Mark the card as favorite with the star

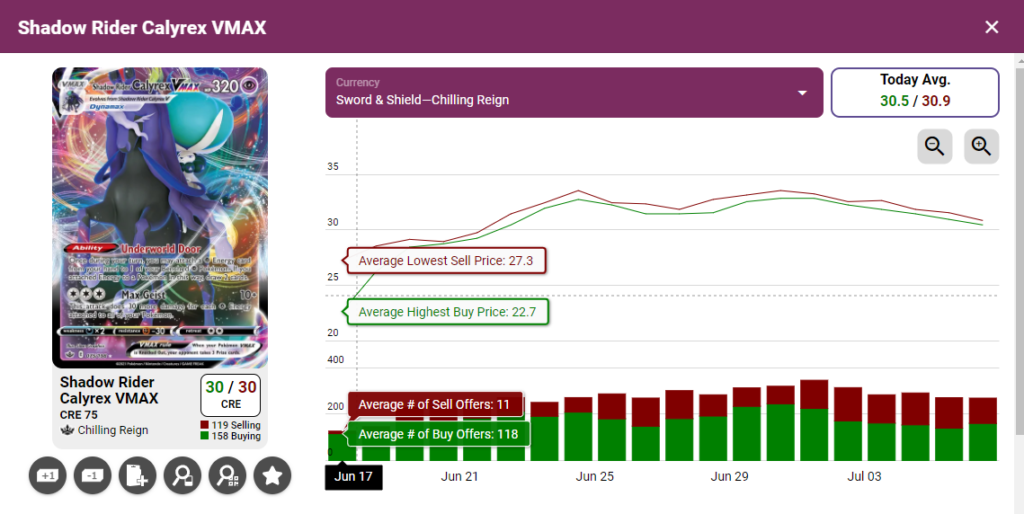point(272,475)
